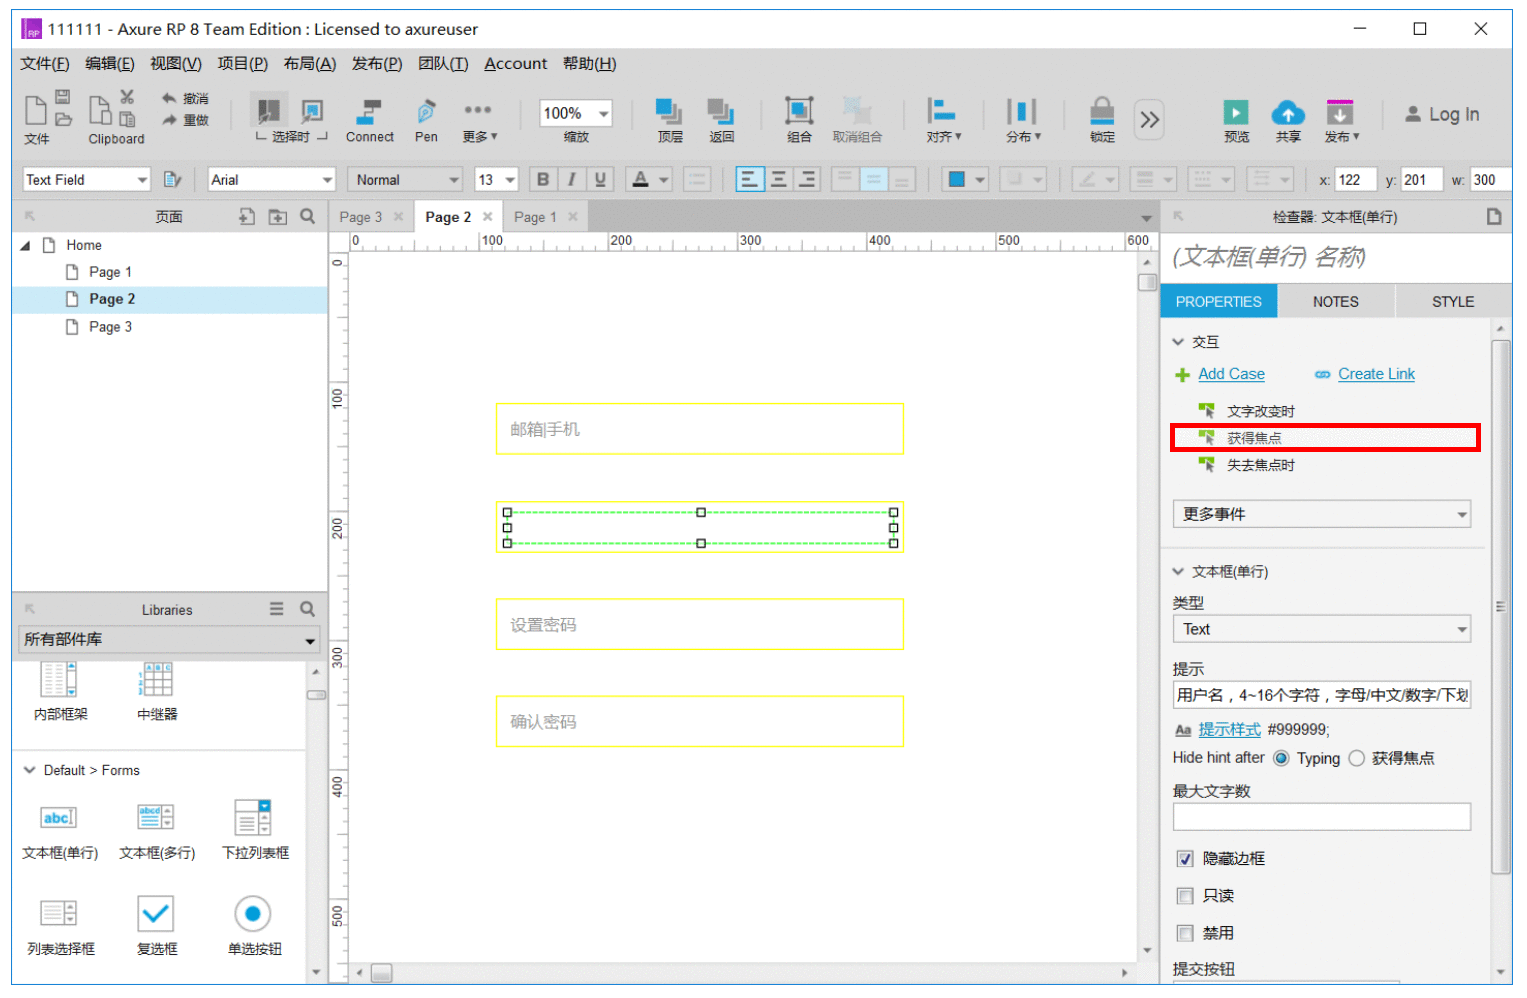Search the Libraries panel
Viewport: 1527px width, 998px height.
308,609
